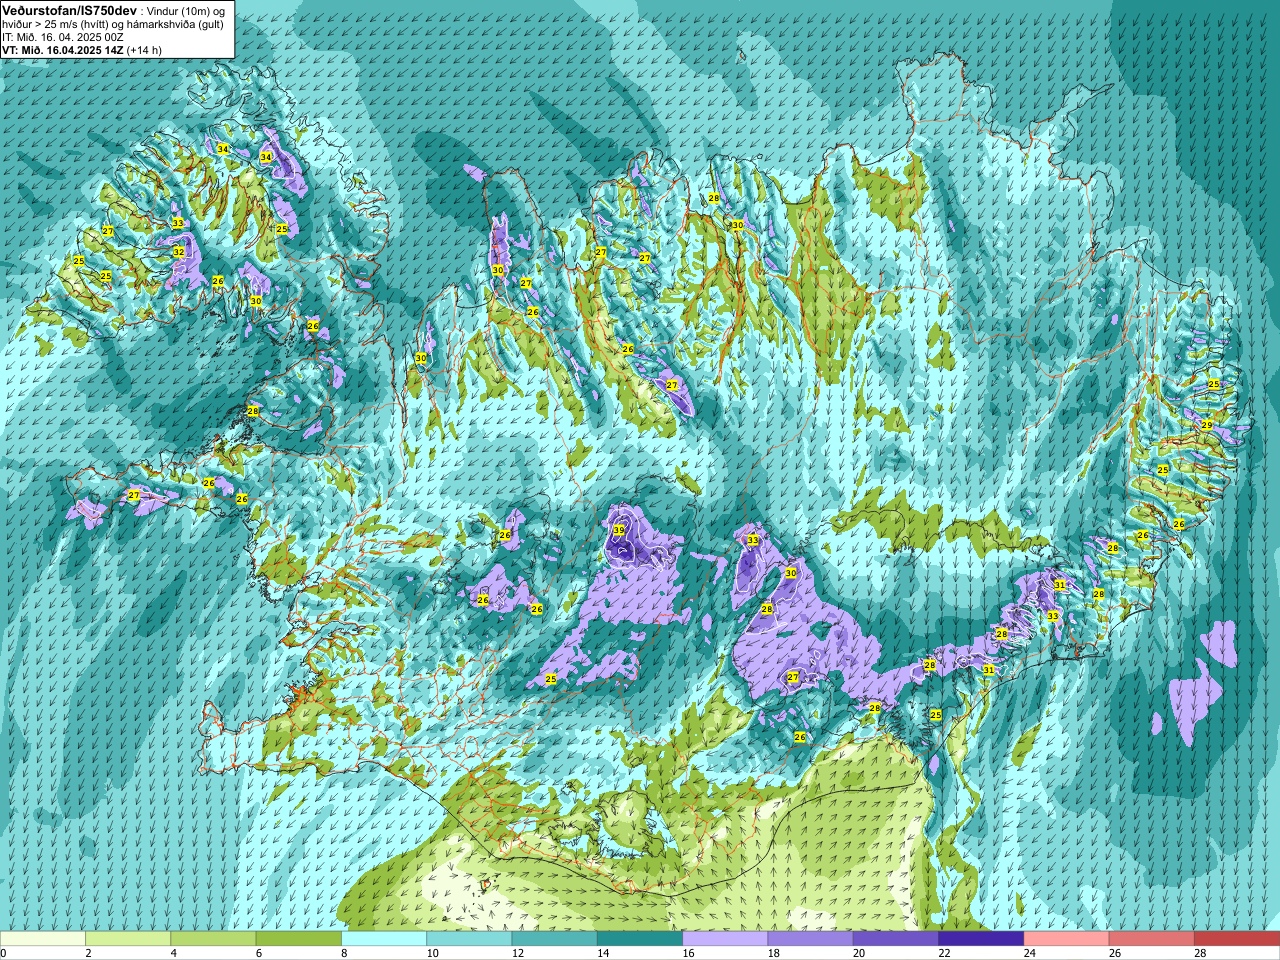
Task: Click the olive green 6–8 legend band
Action: point(299,939)
